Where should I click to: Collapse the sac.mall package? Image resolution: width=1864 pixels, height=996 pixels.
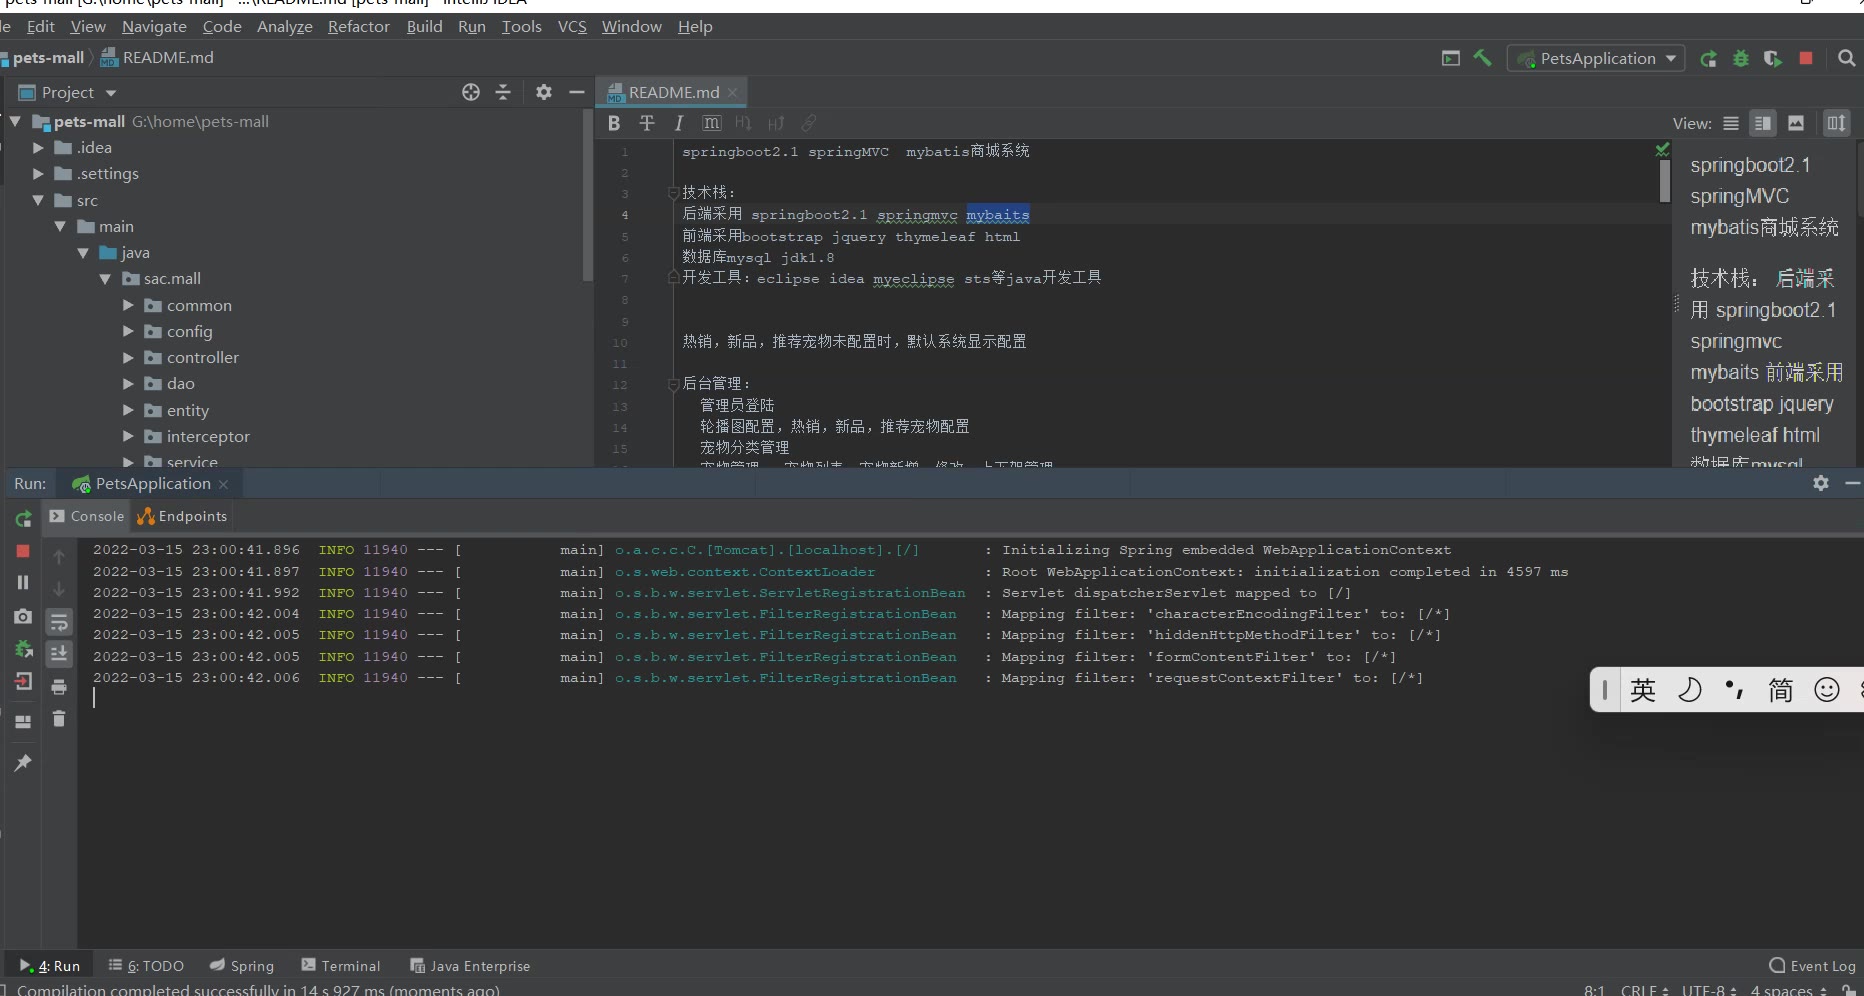click(x=105, y=278)
